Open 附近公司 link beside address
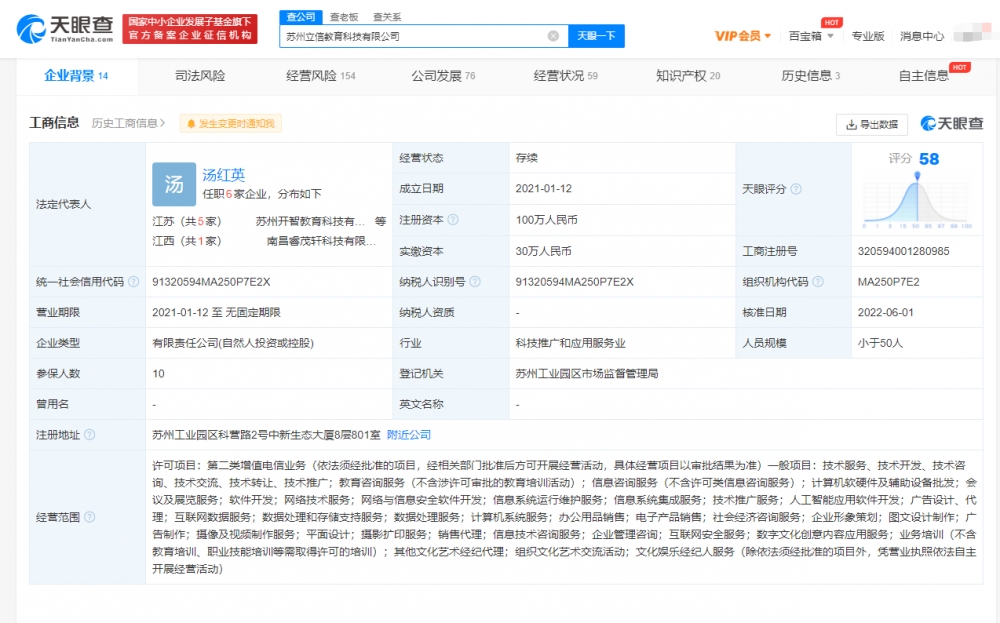This screenshot has width=1000, height=623. tap(409, 435)
